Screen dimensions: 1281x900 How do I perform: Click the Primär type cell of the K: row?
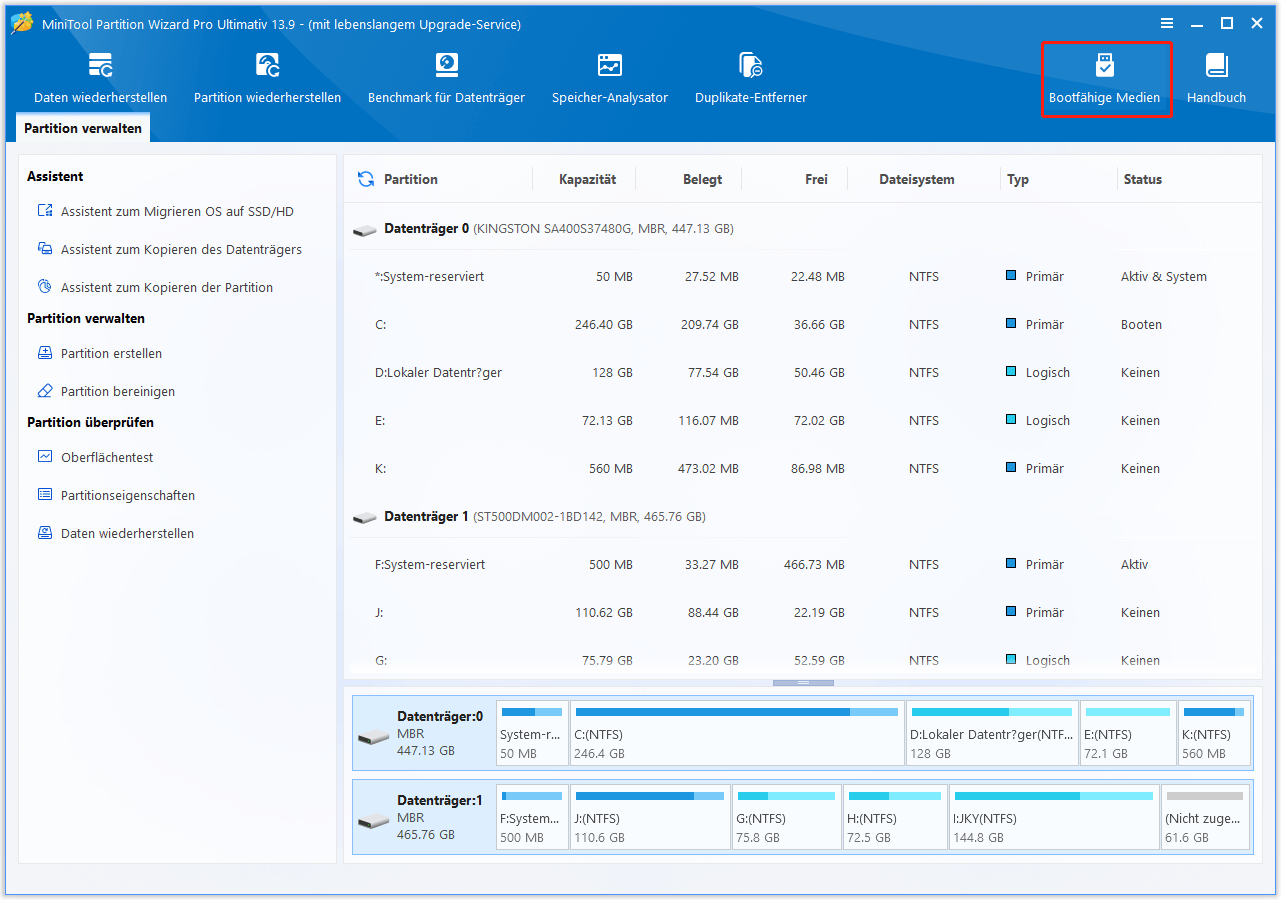point(1035,469)
